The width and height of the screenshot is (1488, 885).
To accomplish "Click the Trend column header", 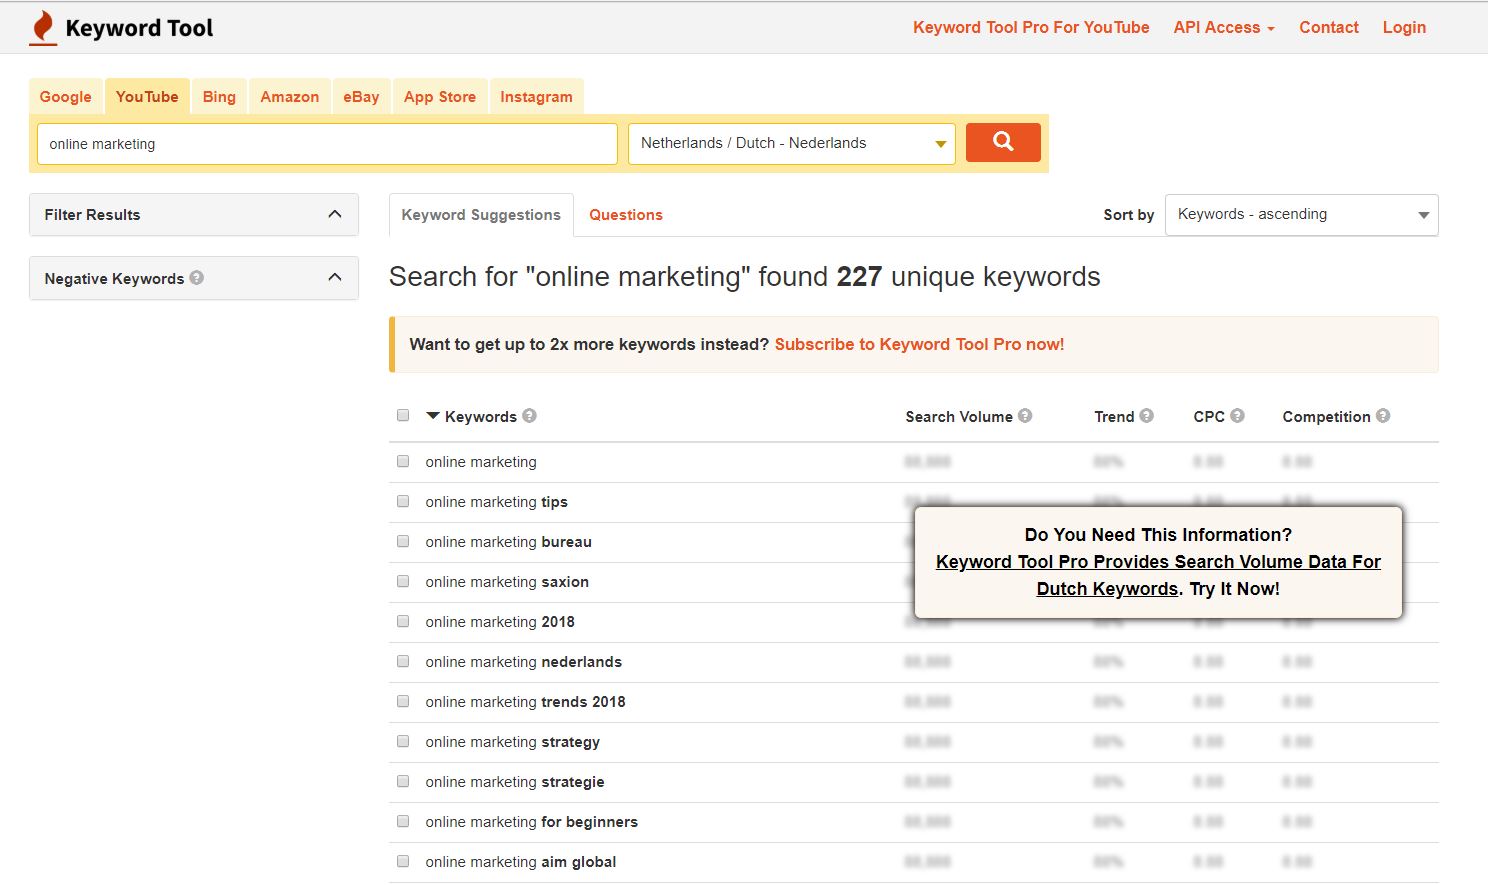I will click(1114, 416).
